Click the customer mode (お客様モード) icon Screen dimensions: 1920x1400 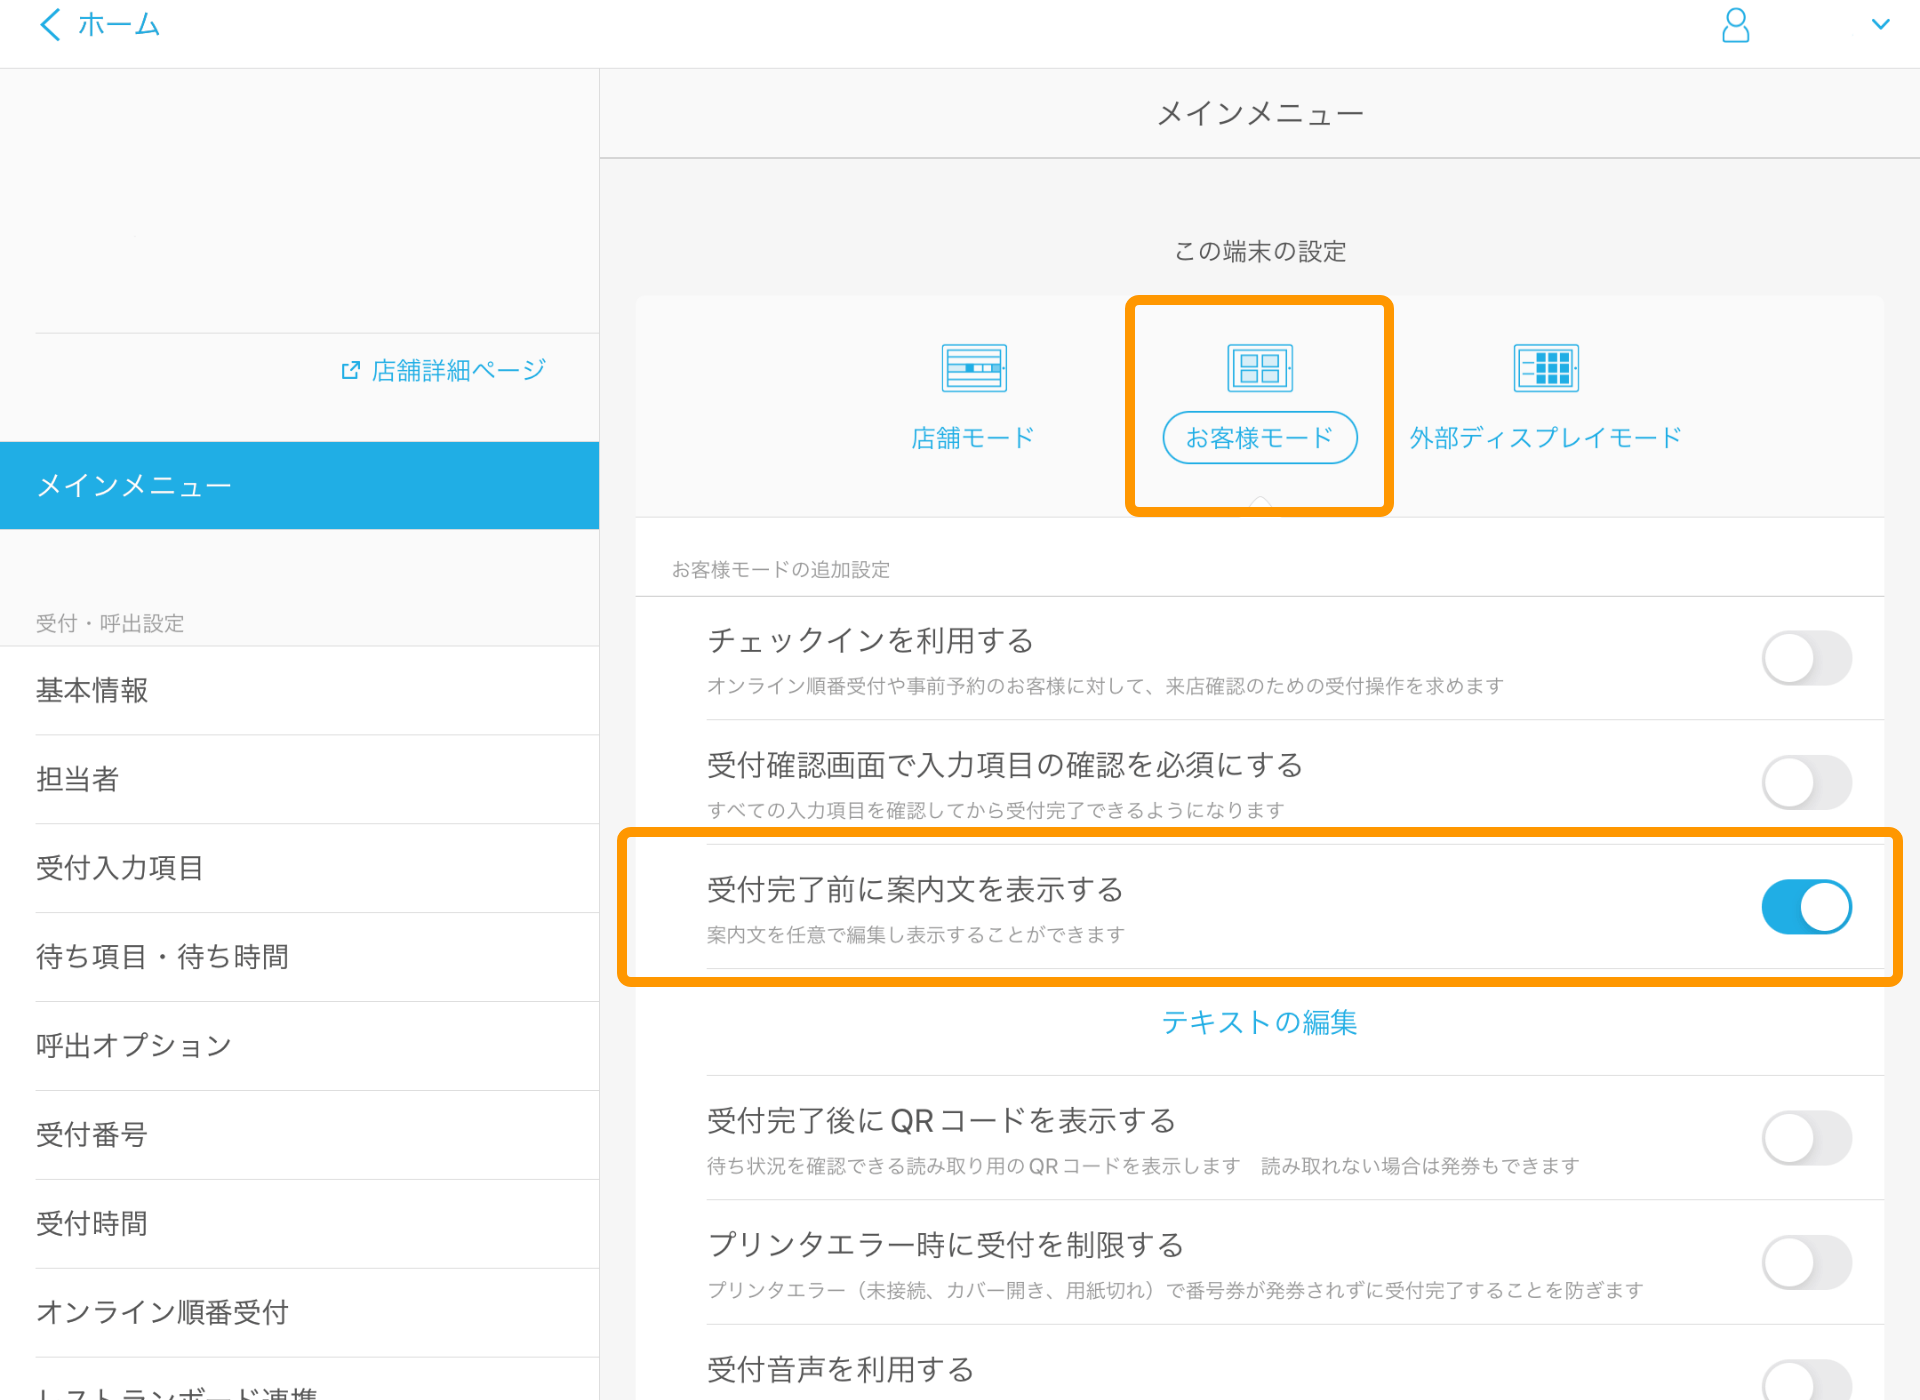coord(1259,369)
